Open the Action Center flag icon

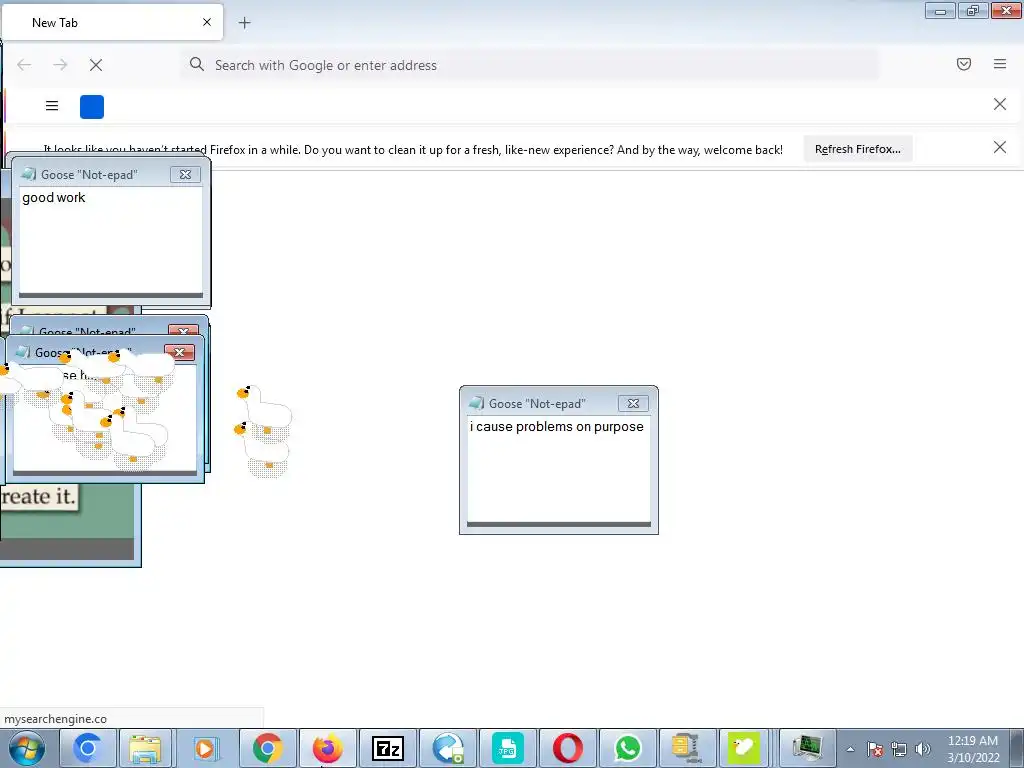click(874, 749)
